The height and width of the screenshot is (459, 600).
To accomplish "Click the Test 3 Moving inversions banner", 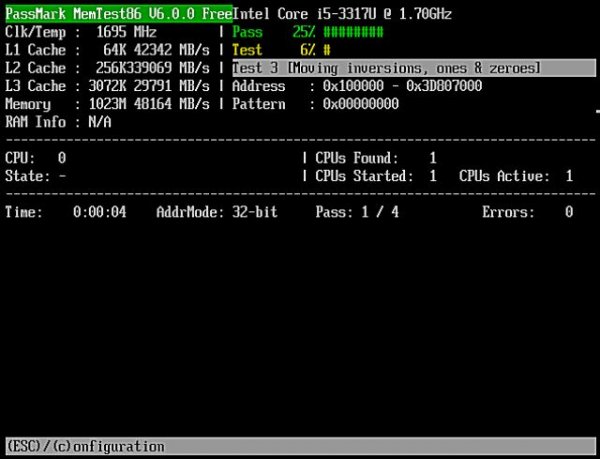I will pos(387,68).
